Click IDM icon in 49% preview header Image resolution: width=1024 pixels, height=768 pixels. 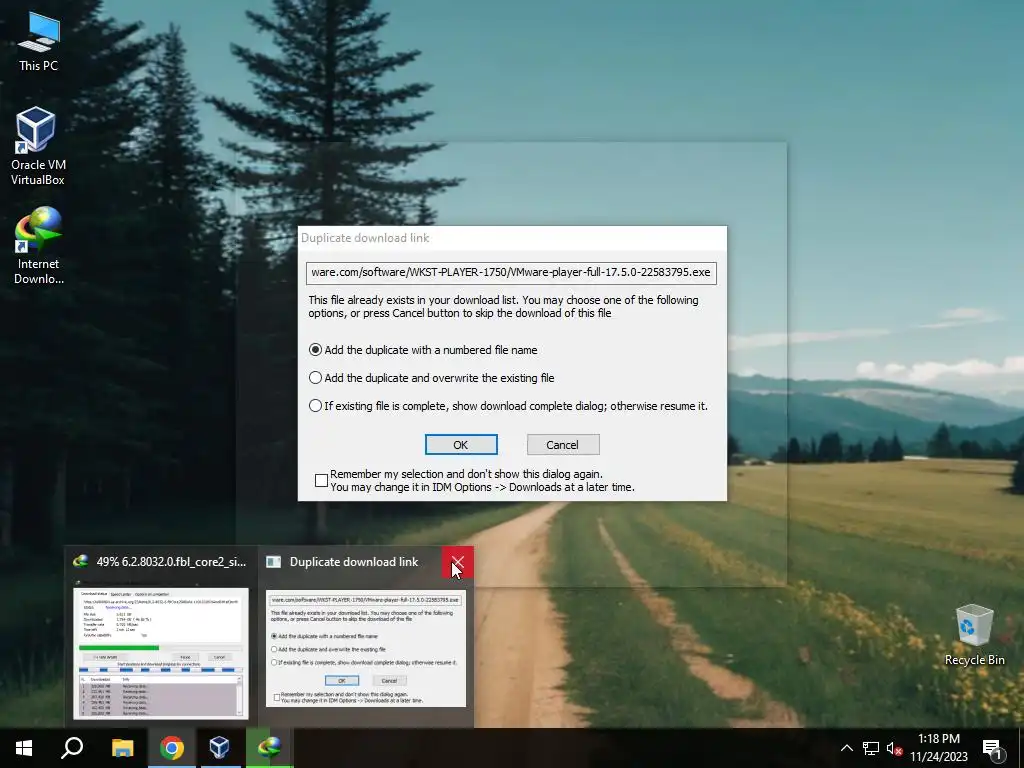click(x=80, y=562)
